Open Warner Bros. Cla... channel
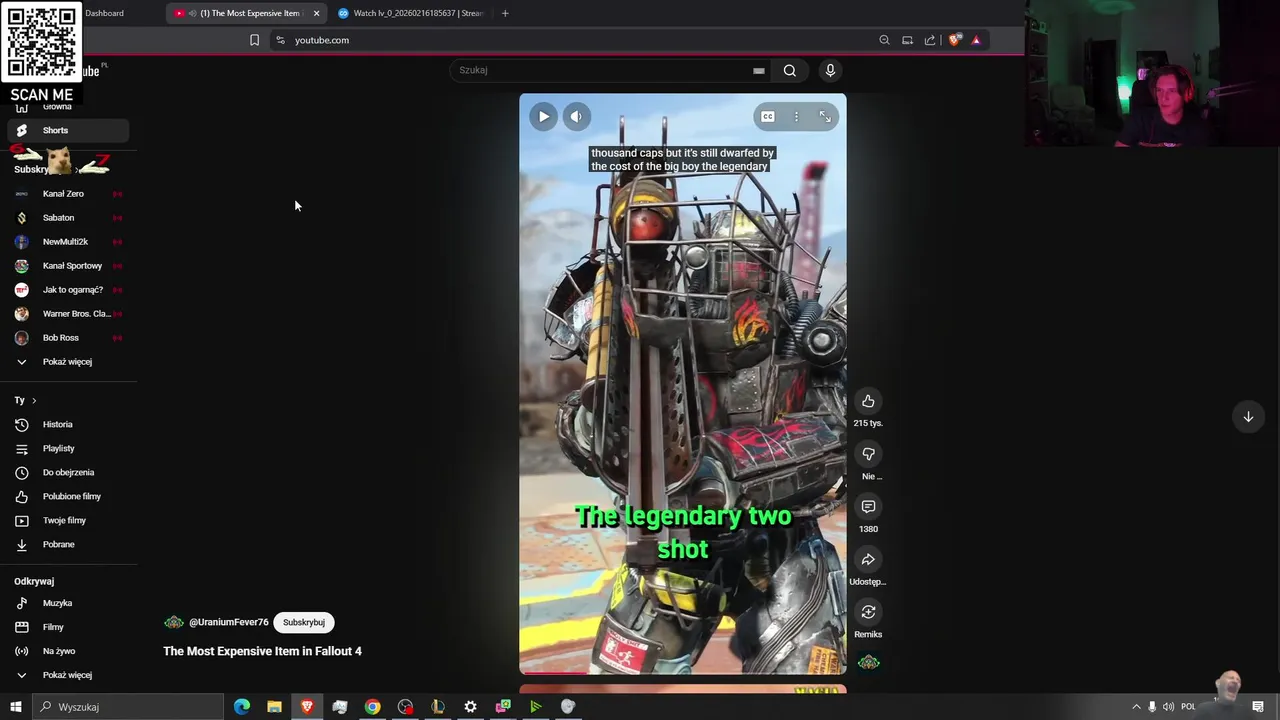The image size is (1280, 720). pyautogui.click(x=68, y=314)
